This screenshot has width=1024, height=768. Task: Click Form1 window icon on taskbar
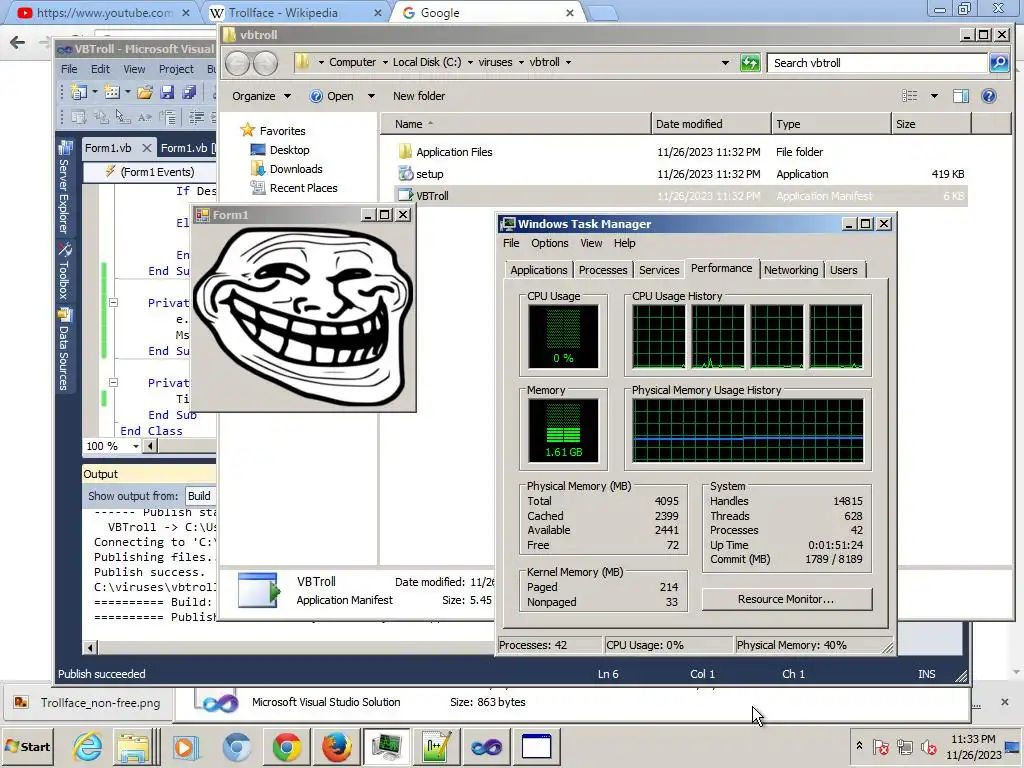pyautogui.click(x=536, y=746)
